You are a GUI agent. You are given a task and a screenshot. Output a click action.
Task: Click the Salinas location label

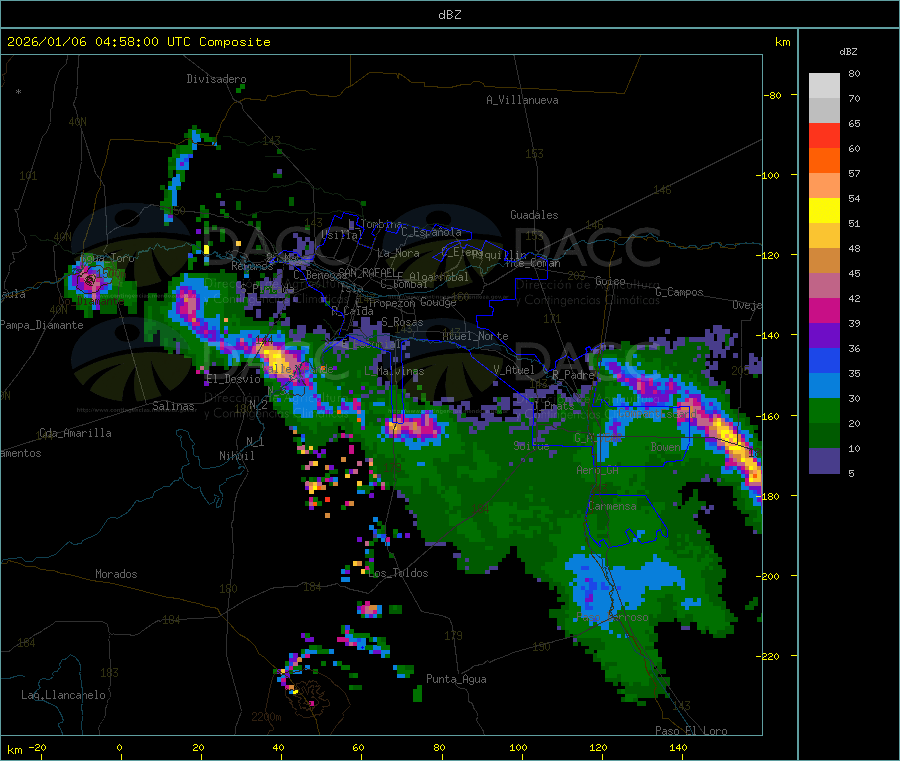[173, 406]
